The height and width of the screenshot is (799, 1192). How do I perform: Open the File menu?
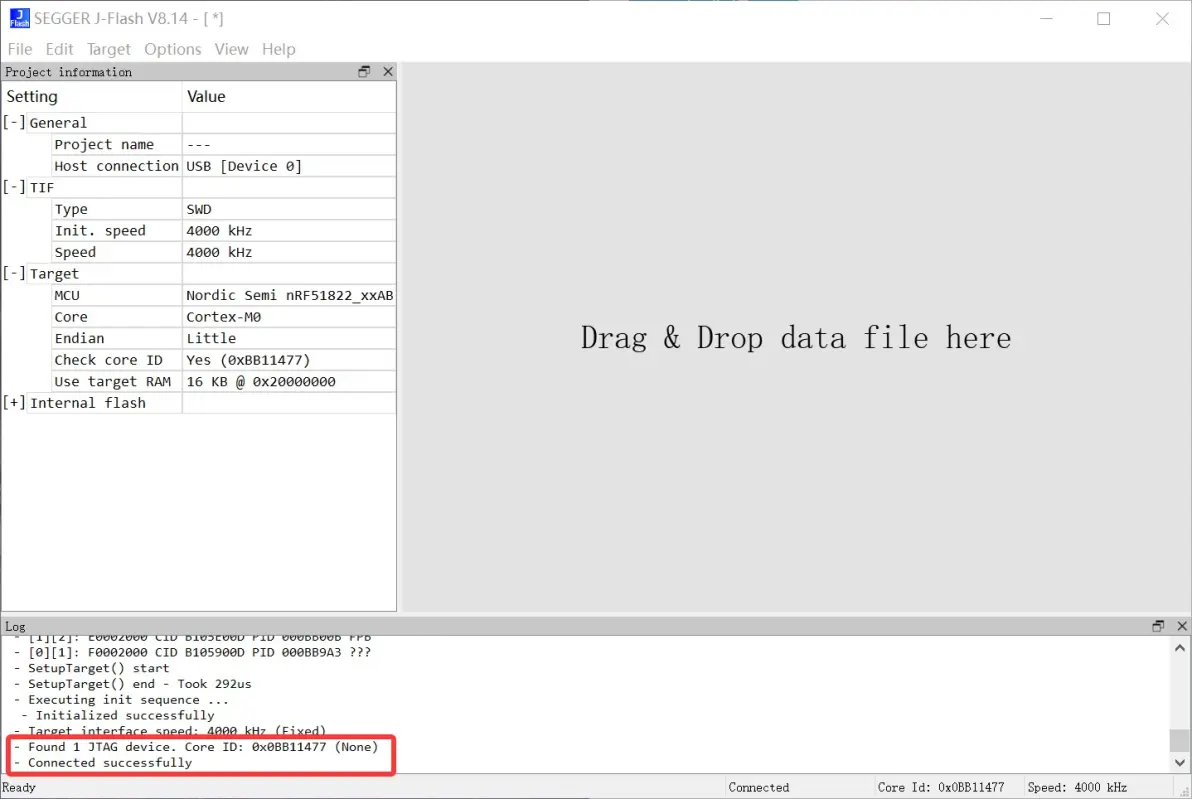click(x=20, y=49)
